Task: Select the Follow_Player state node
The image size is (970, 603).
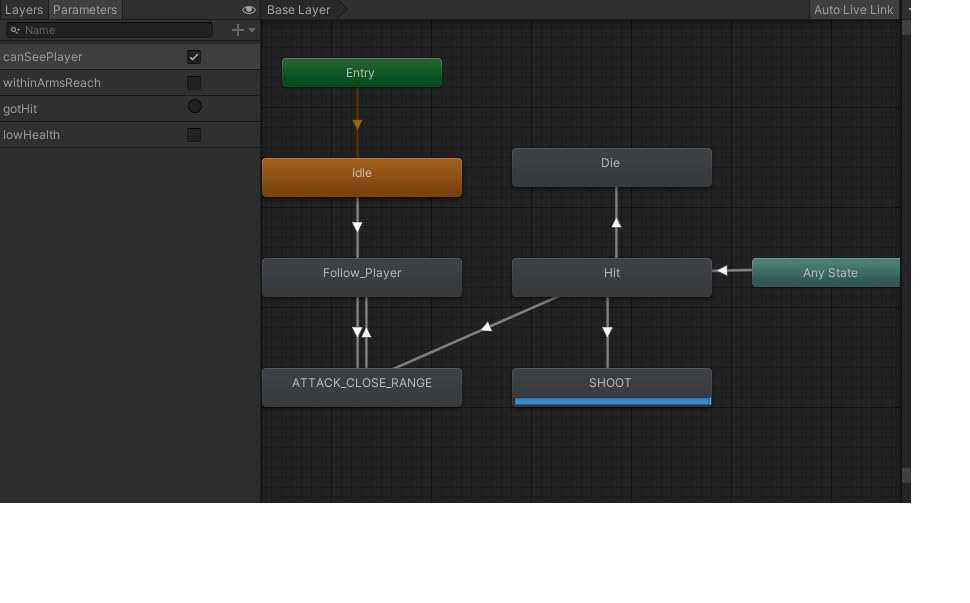Action: coord(362,277)
